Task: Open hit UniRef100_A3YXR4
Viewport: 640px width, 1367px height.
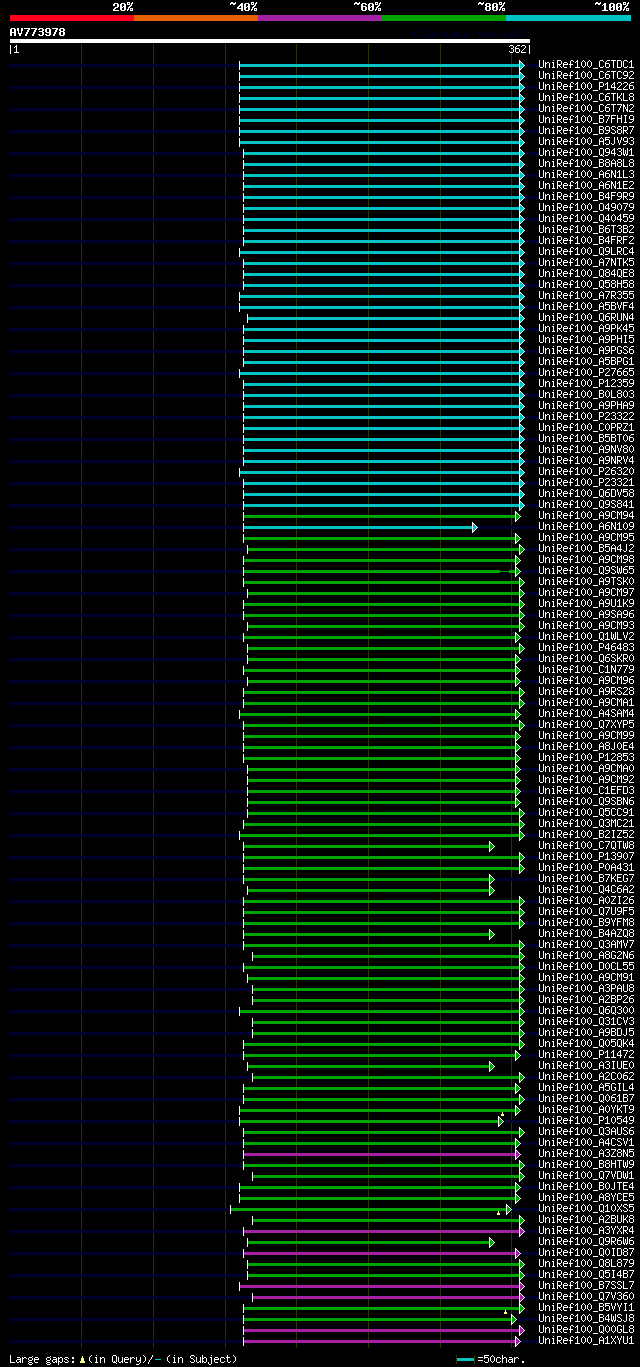Action: click(586, 1231)
